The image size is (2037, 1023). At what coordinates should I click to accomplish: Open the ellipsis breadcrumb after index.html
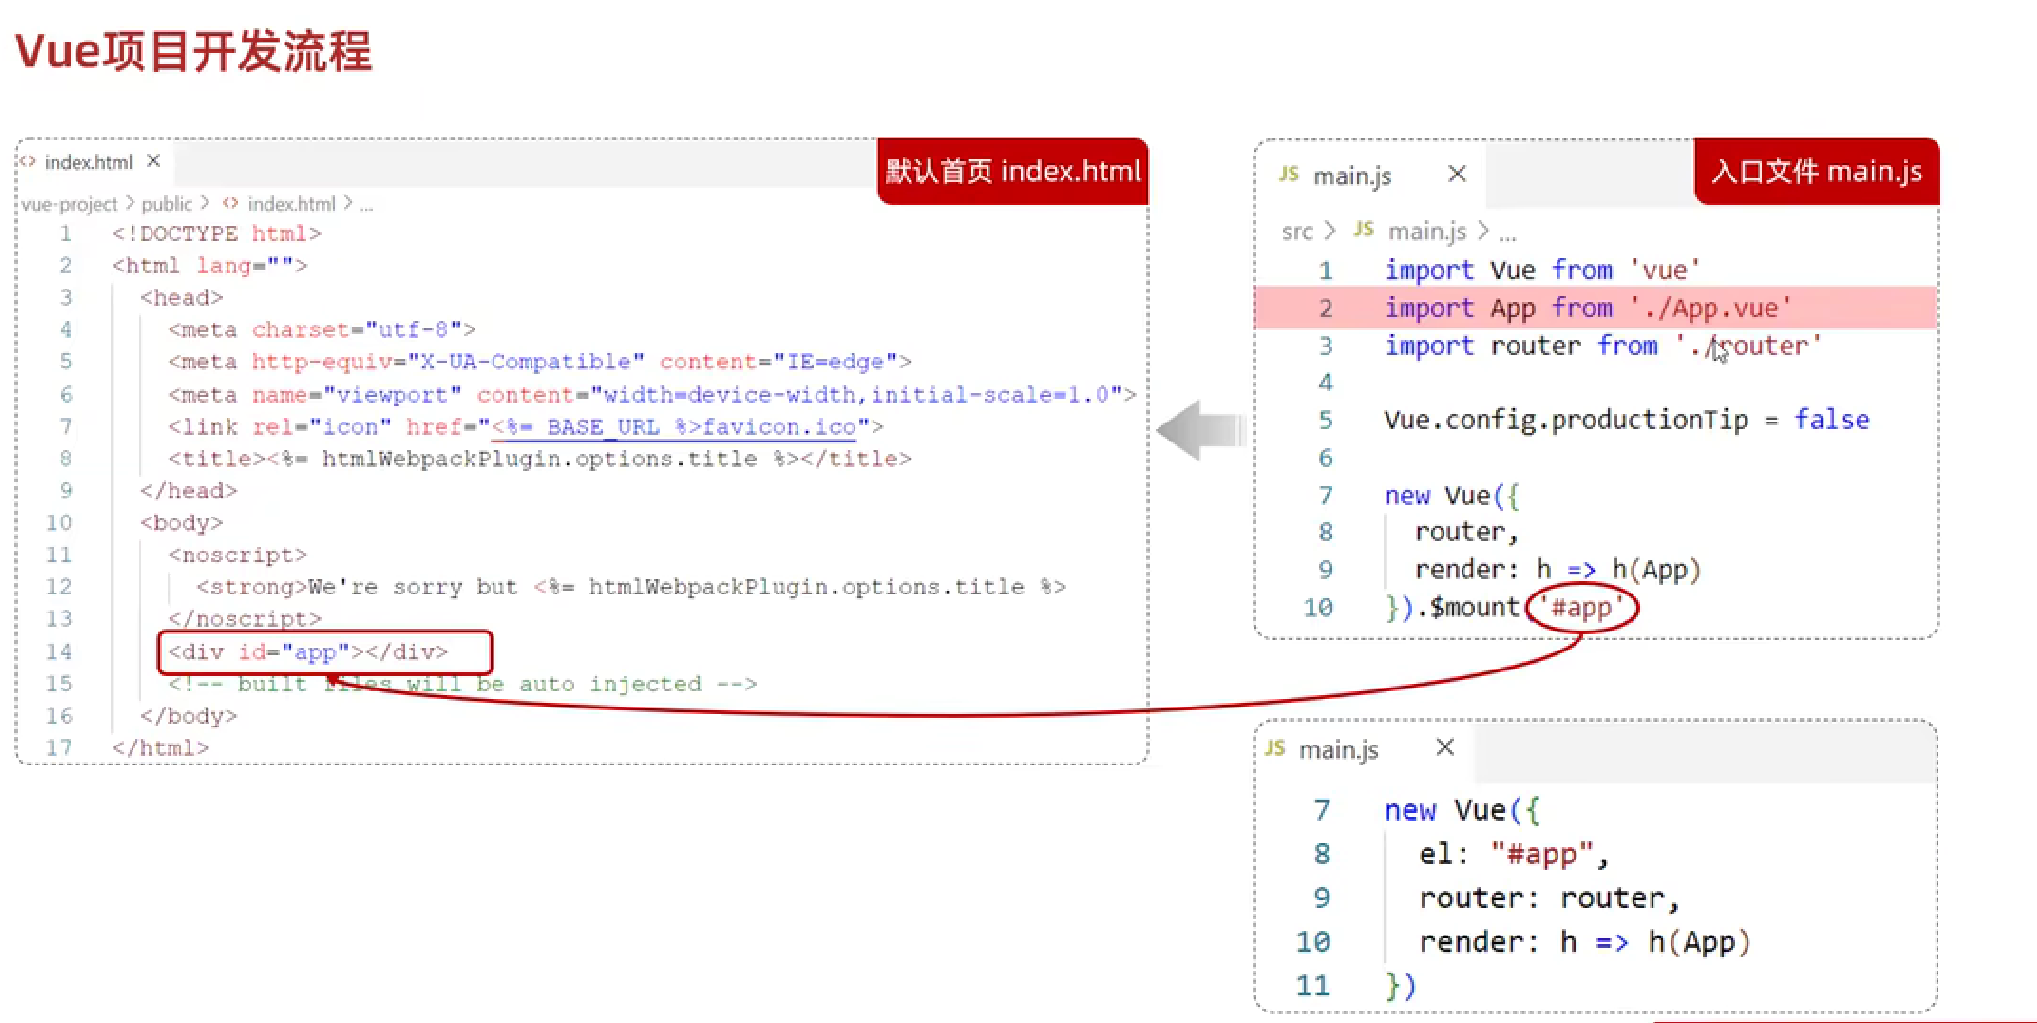367,205
